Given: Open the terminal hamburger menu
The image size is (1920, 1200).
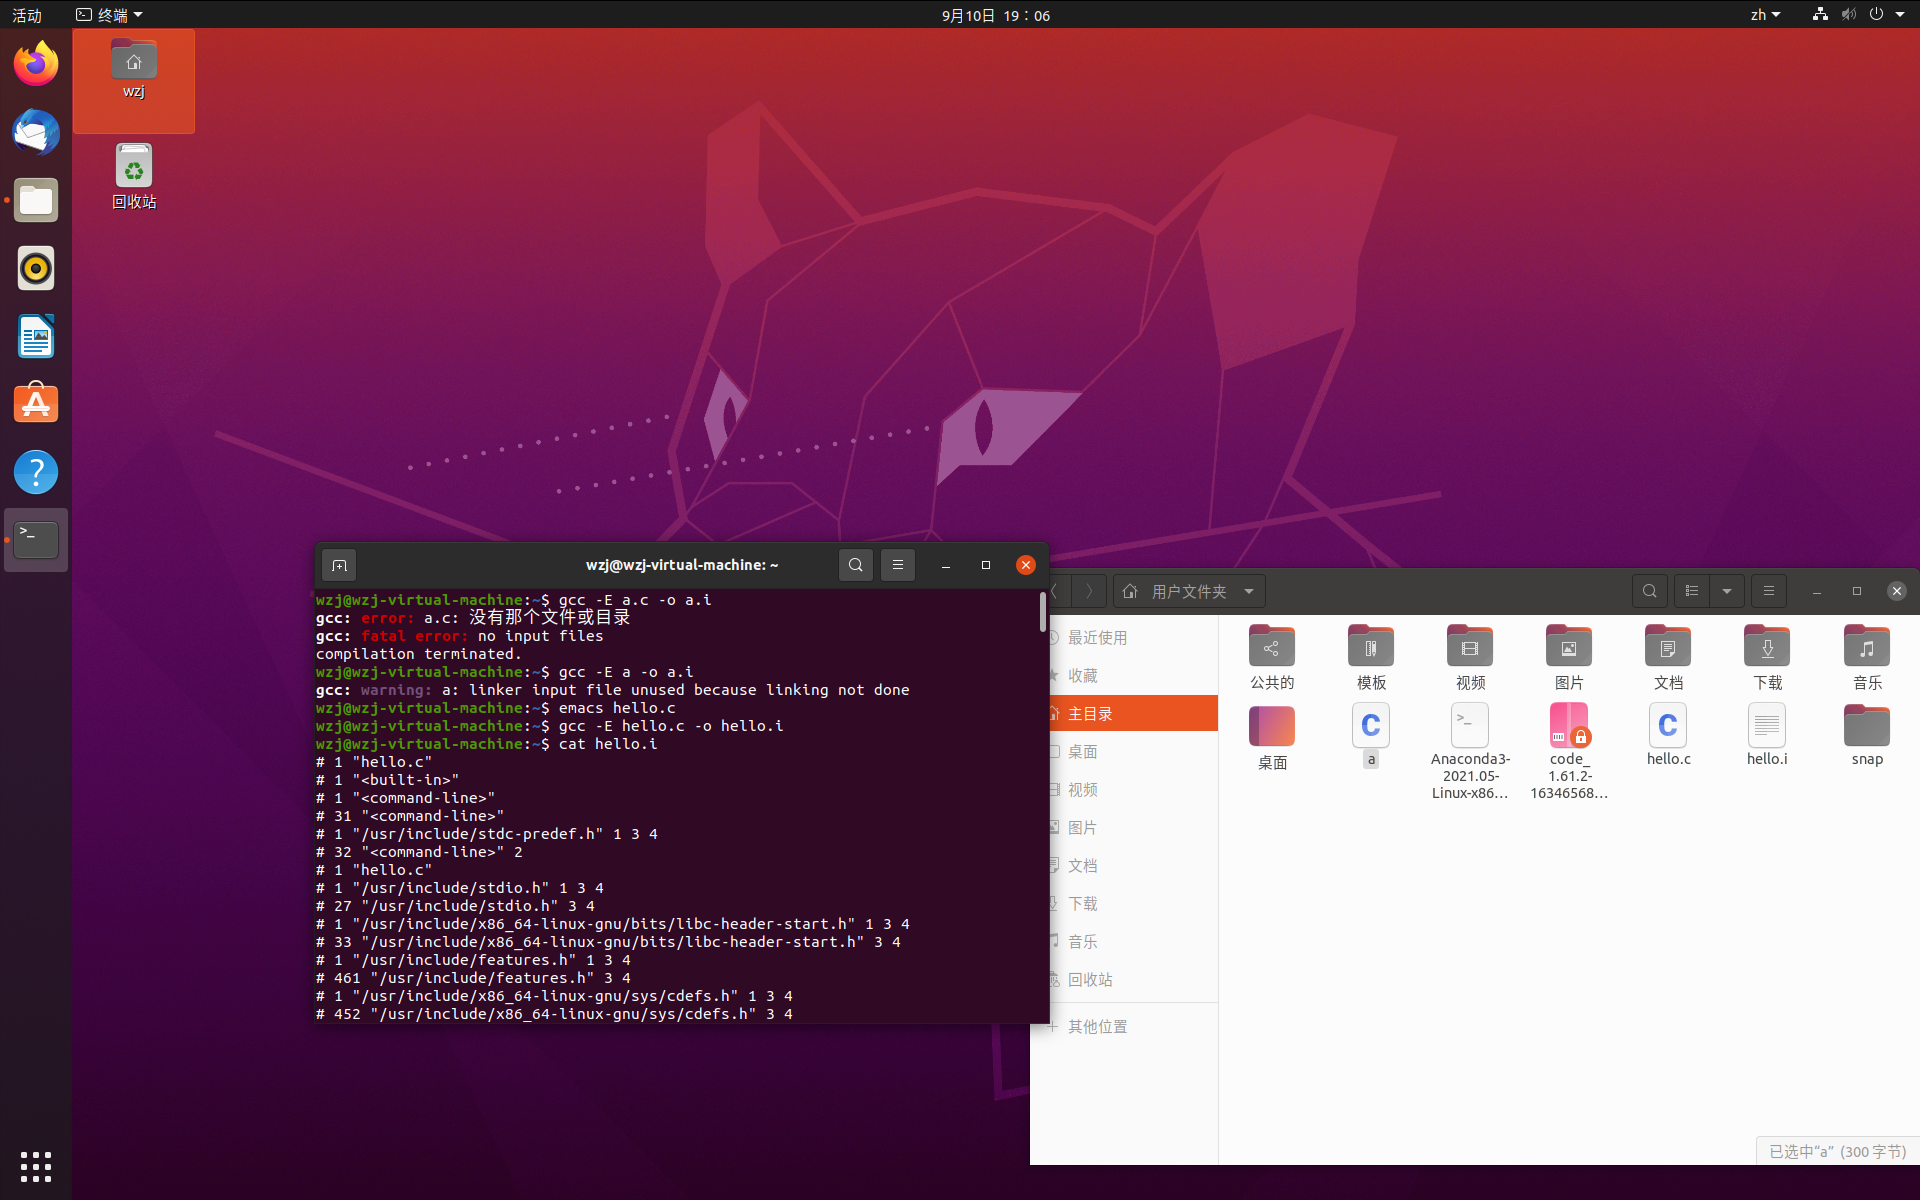Looking at the screenshot, I should click(897, 565).
